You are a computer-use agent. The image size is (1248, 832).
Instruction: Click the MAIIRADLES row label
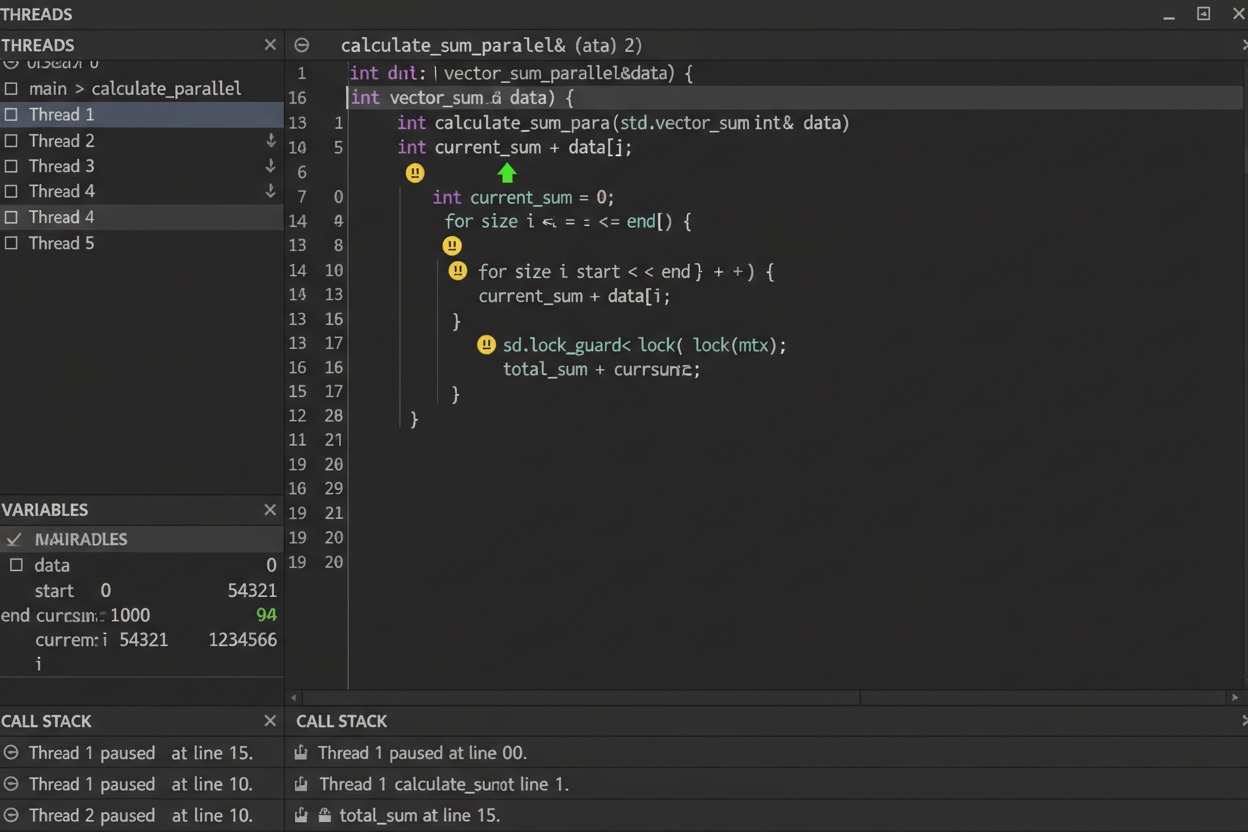coord(81,539)
